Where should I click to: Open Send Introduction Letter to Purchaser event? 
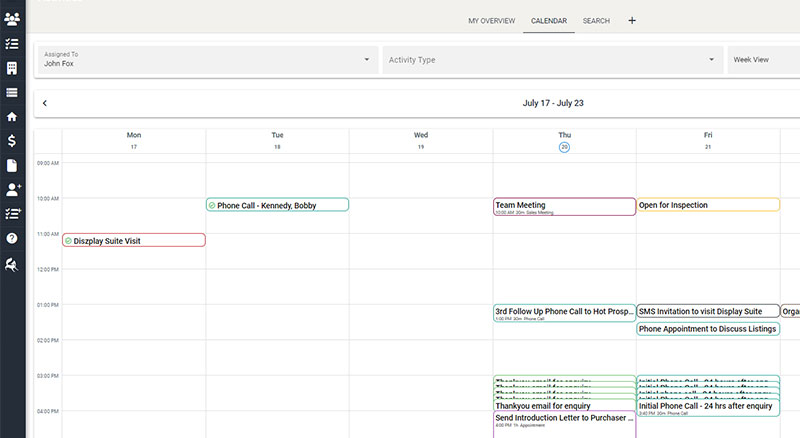(x=564, y=424)
